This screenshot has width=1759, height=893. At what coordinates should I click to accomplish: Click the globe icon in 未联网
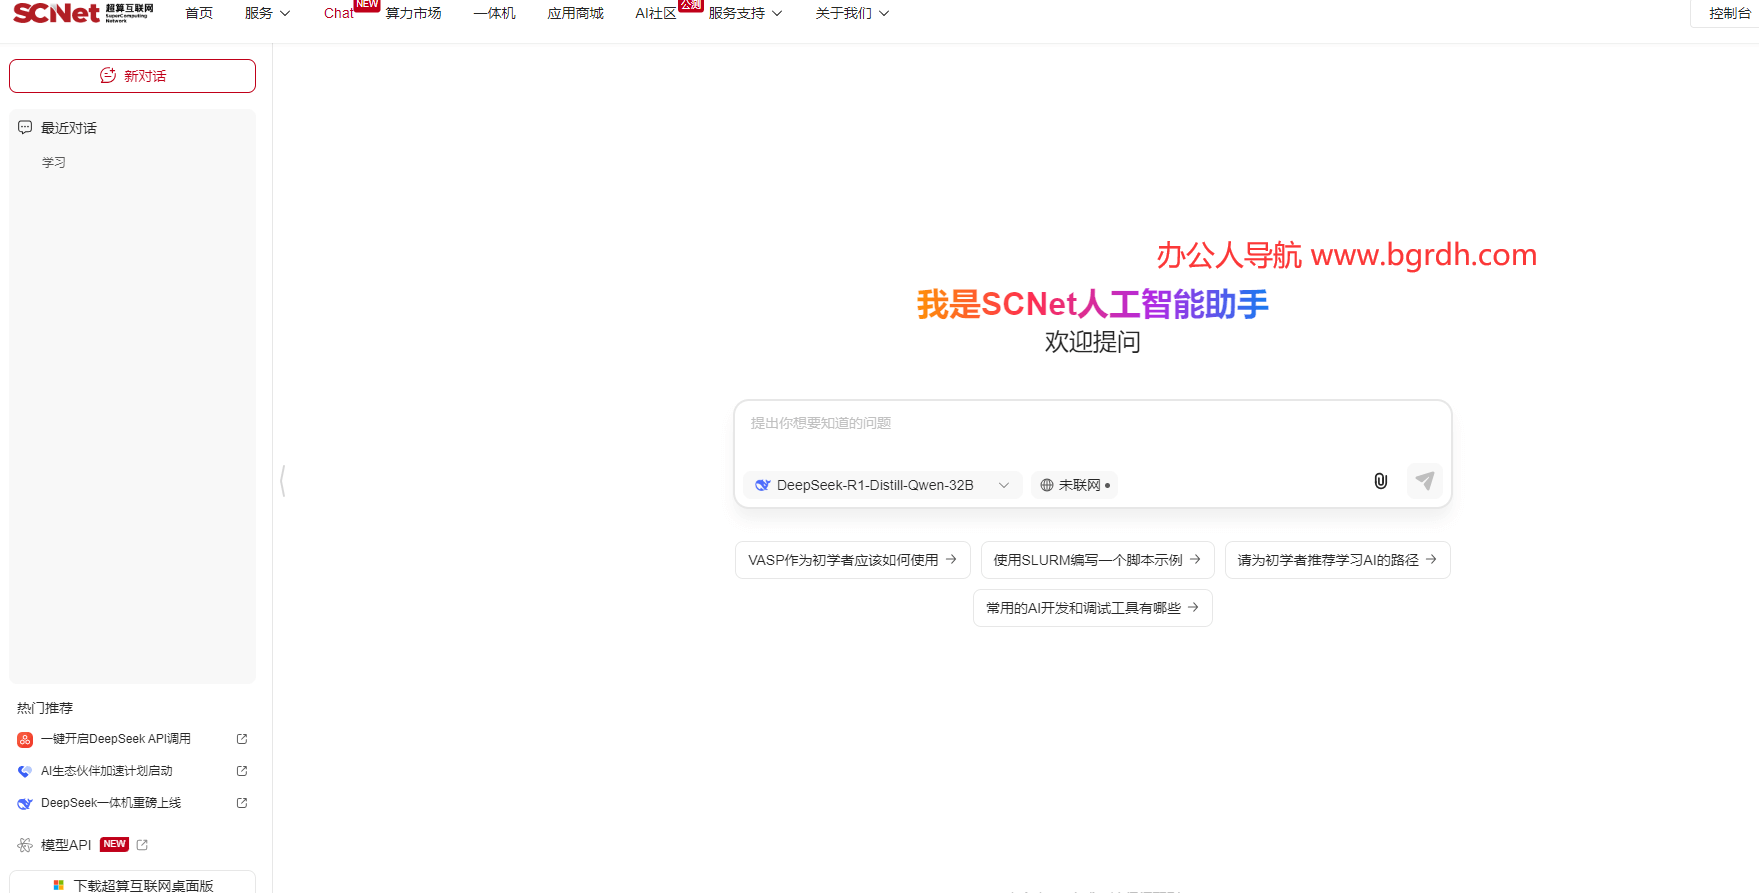(x=1047, y=485)
